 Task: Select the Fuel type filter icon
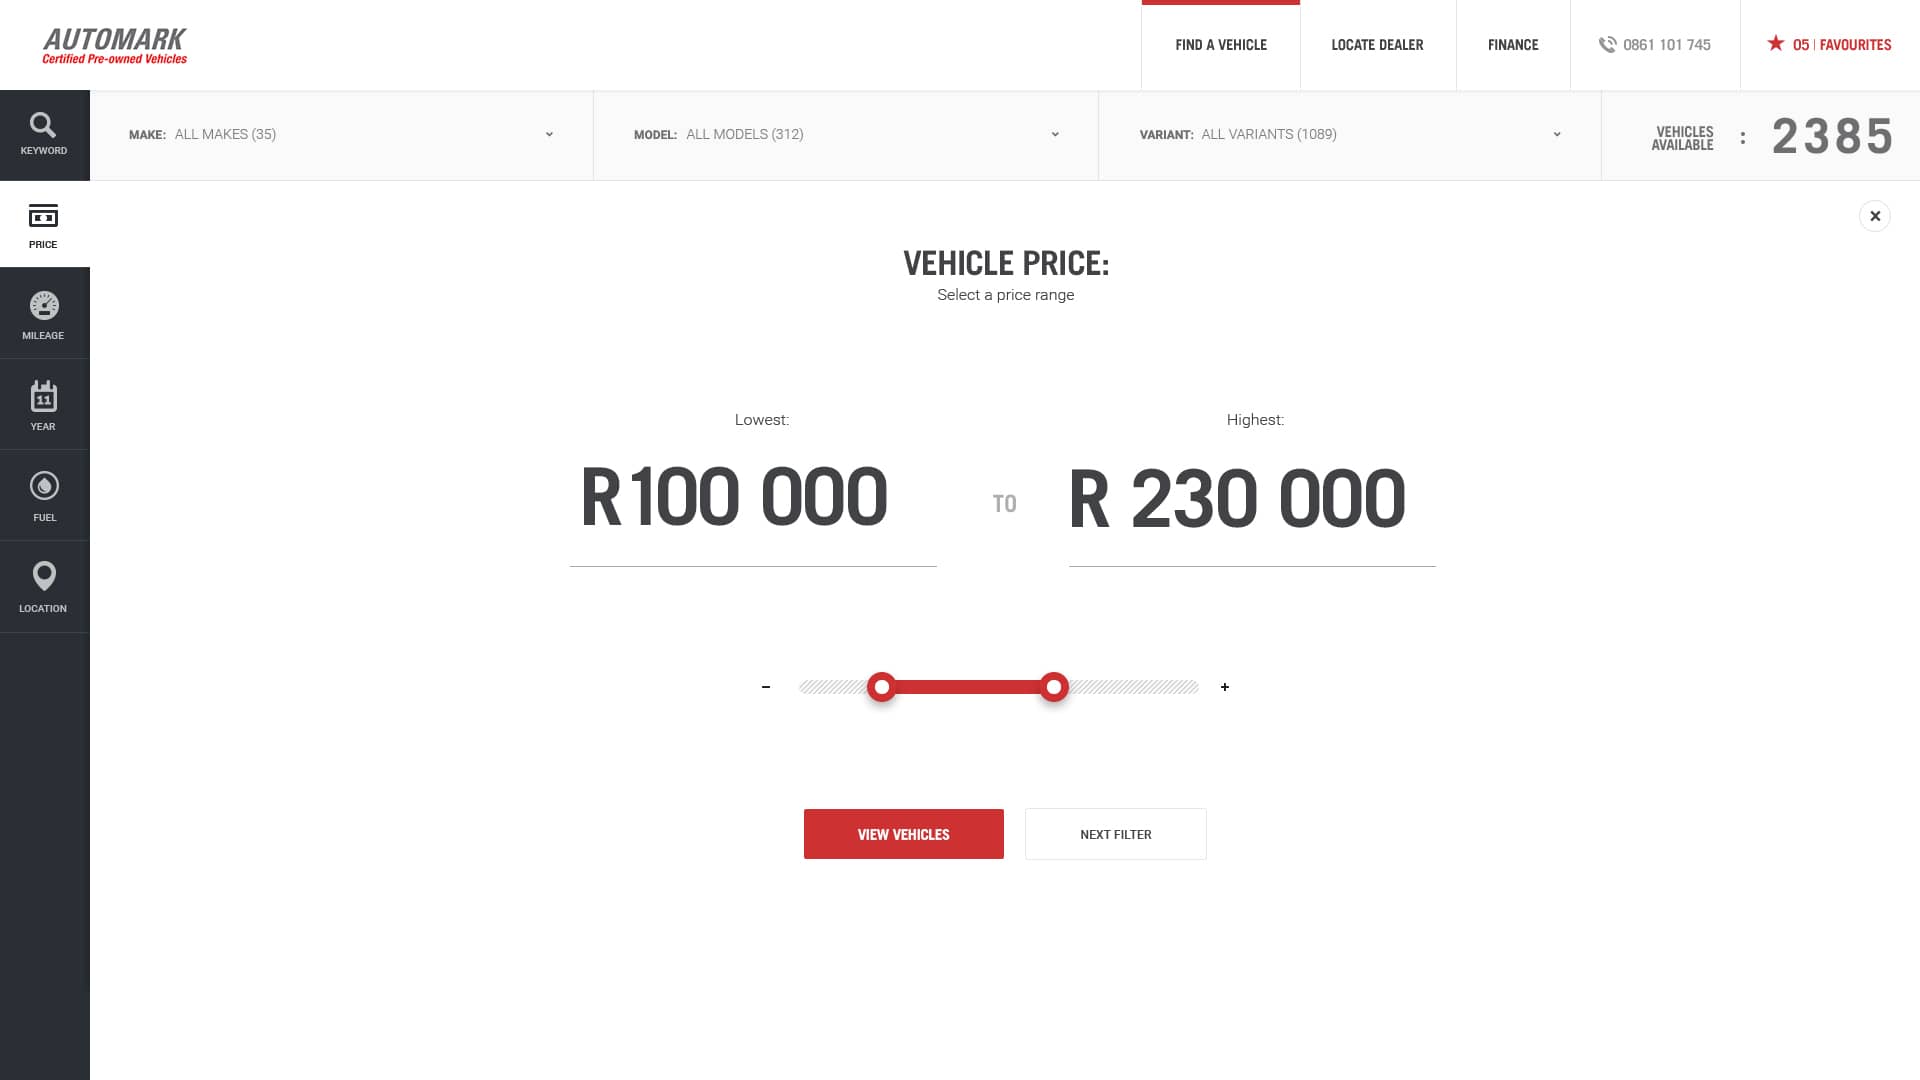click(44, 487)
